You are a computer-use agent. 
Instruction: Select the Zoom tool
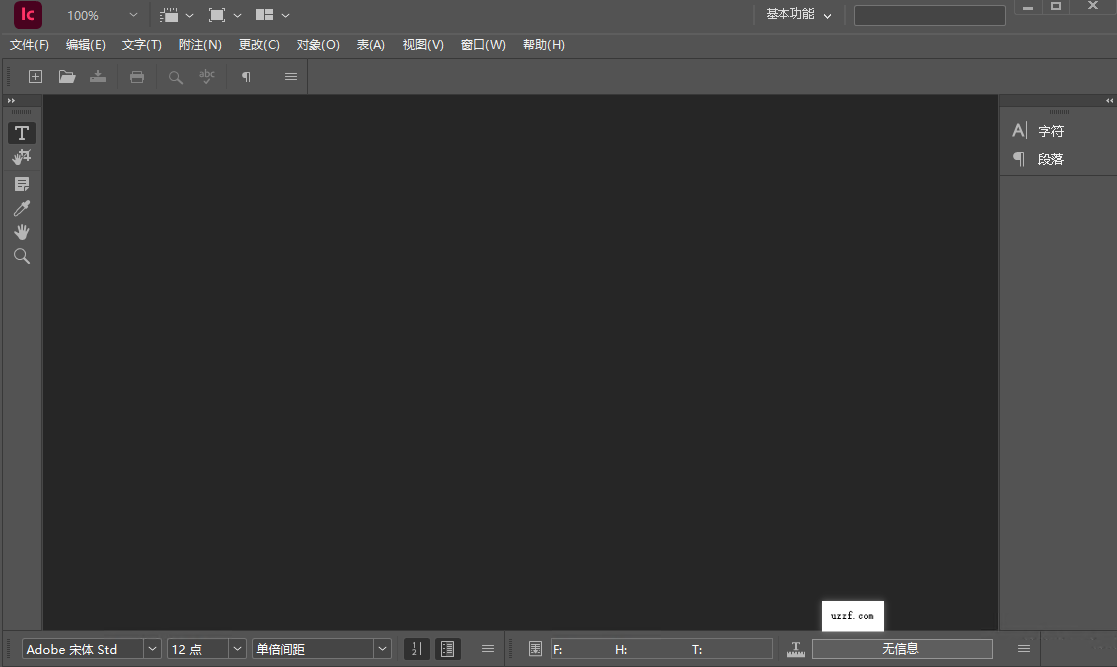(x=21, y=256)
